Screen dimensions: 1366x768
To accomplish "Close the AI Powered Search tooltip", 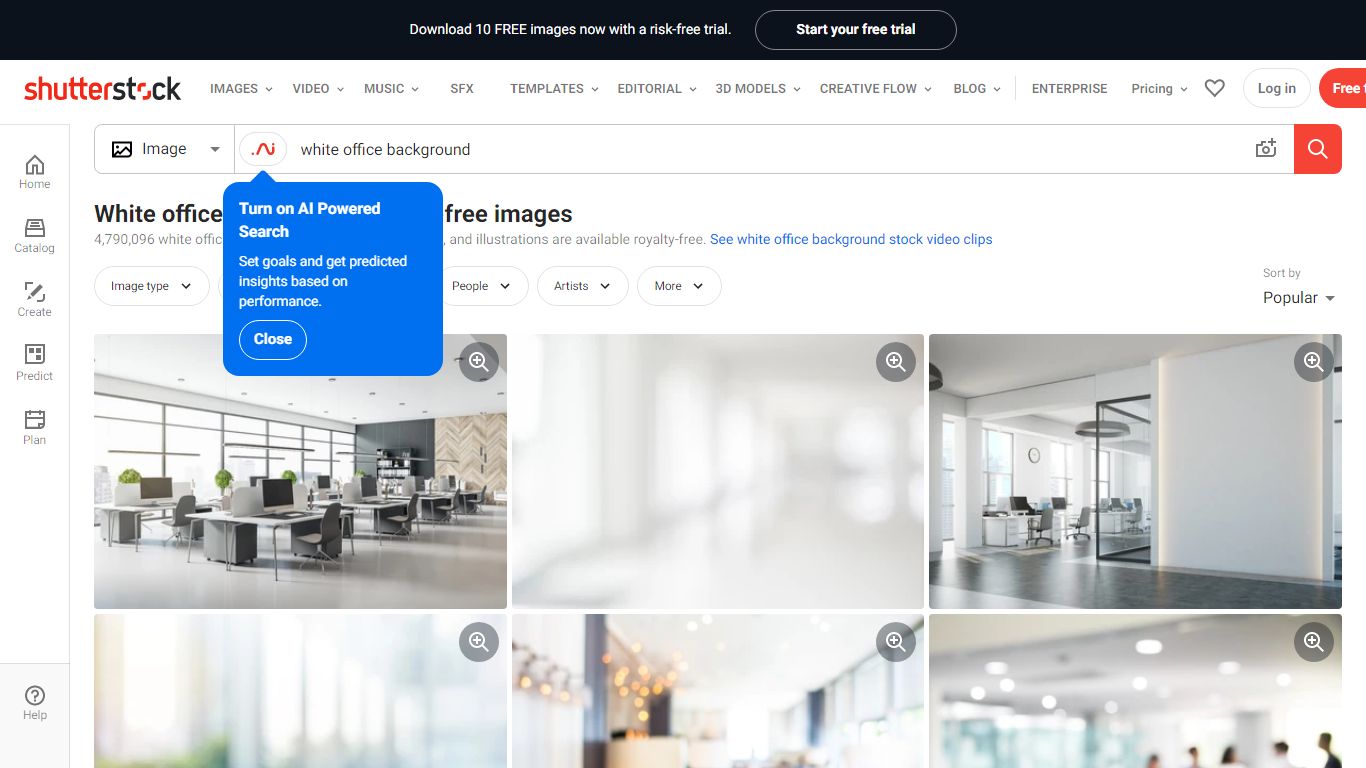I will tap(273, 339).
